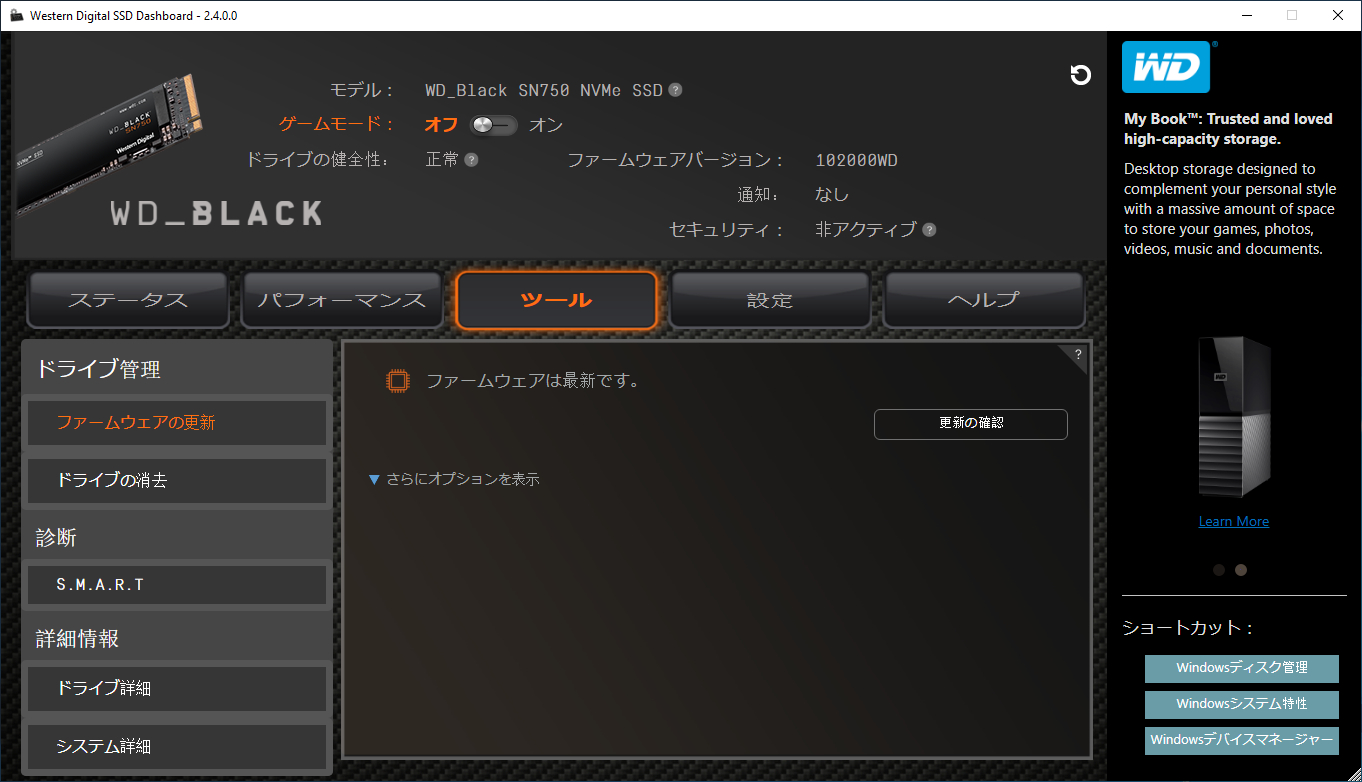This screenshot has width=1362, height=782.
Task: Open ドライブの消去 in the sidebar
Action: point(177,481)
